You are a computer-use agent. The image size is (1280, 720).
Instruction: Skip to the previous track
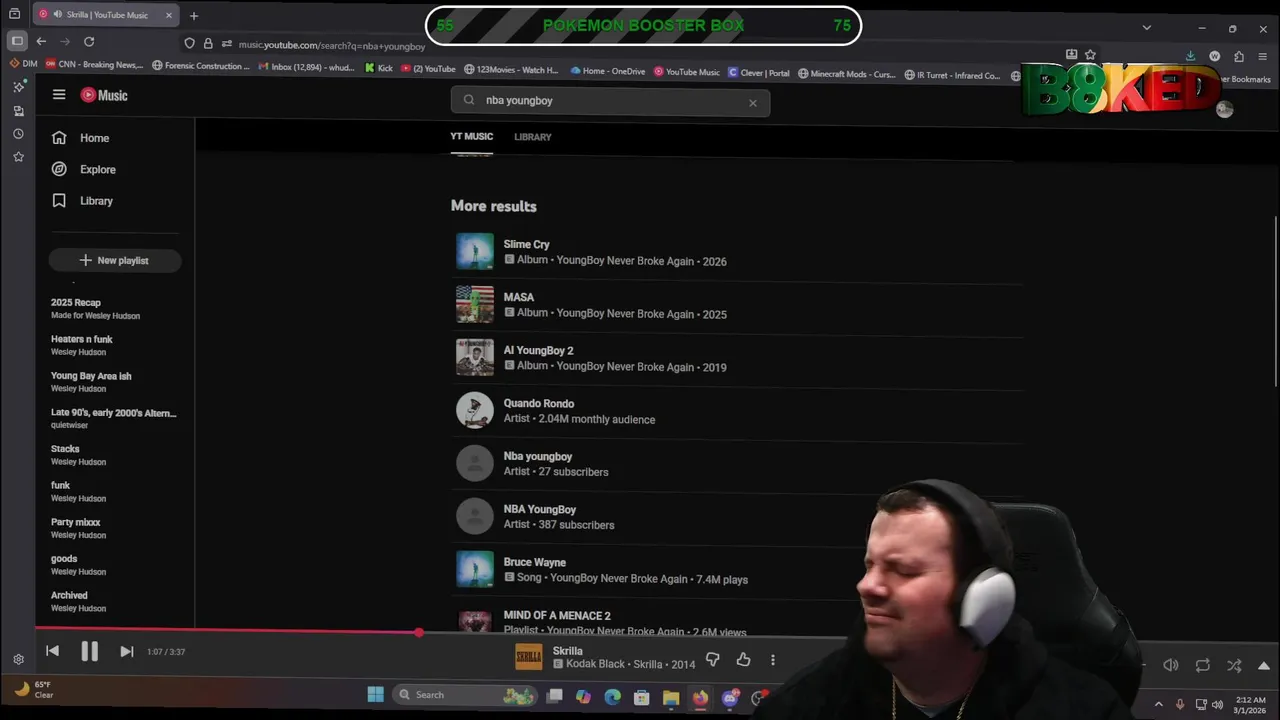(52, 651)
